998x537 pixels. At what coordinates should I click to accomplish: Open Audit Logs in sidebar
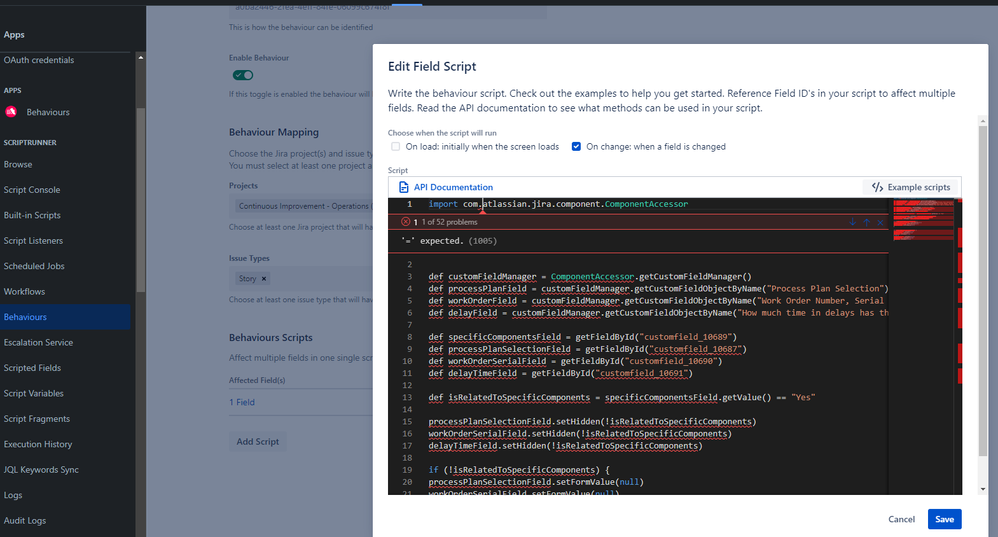[25, 520]
